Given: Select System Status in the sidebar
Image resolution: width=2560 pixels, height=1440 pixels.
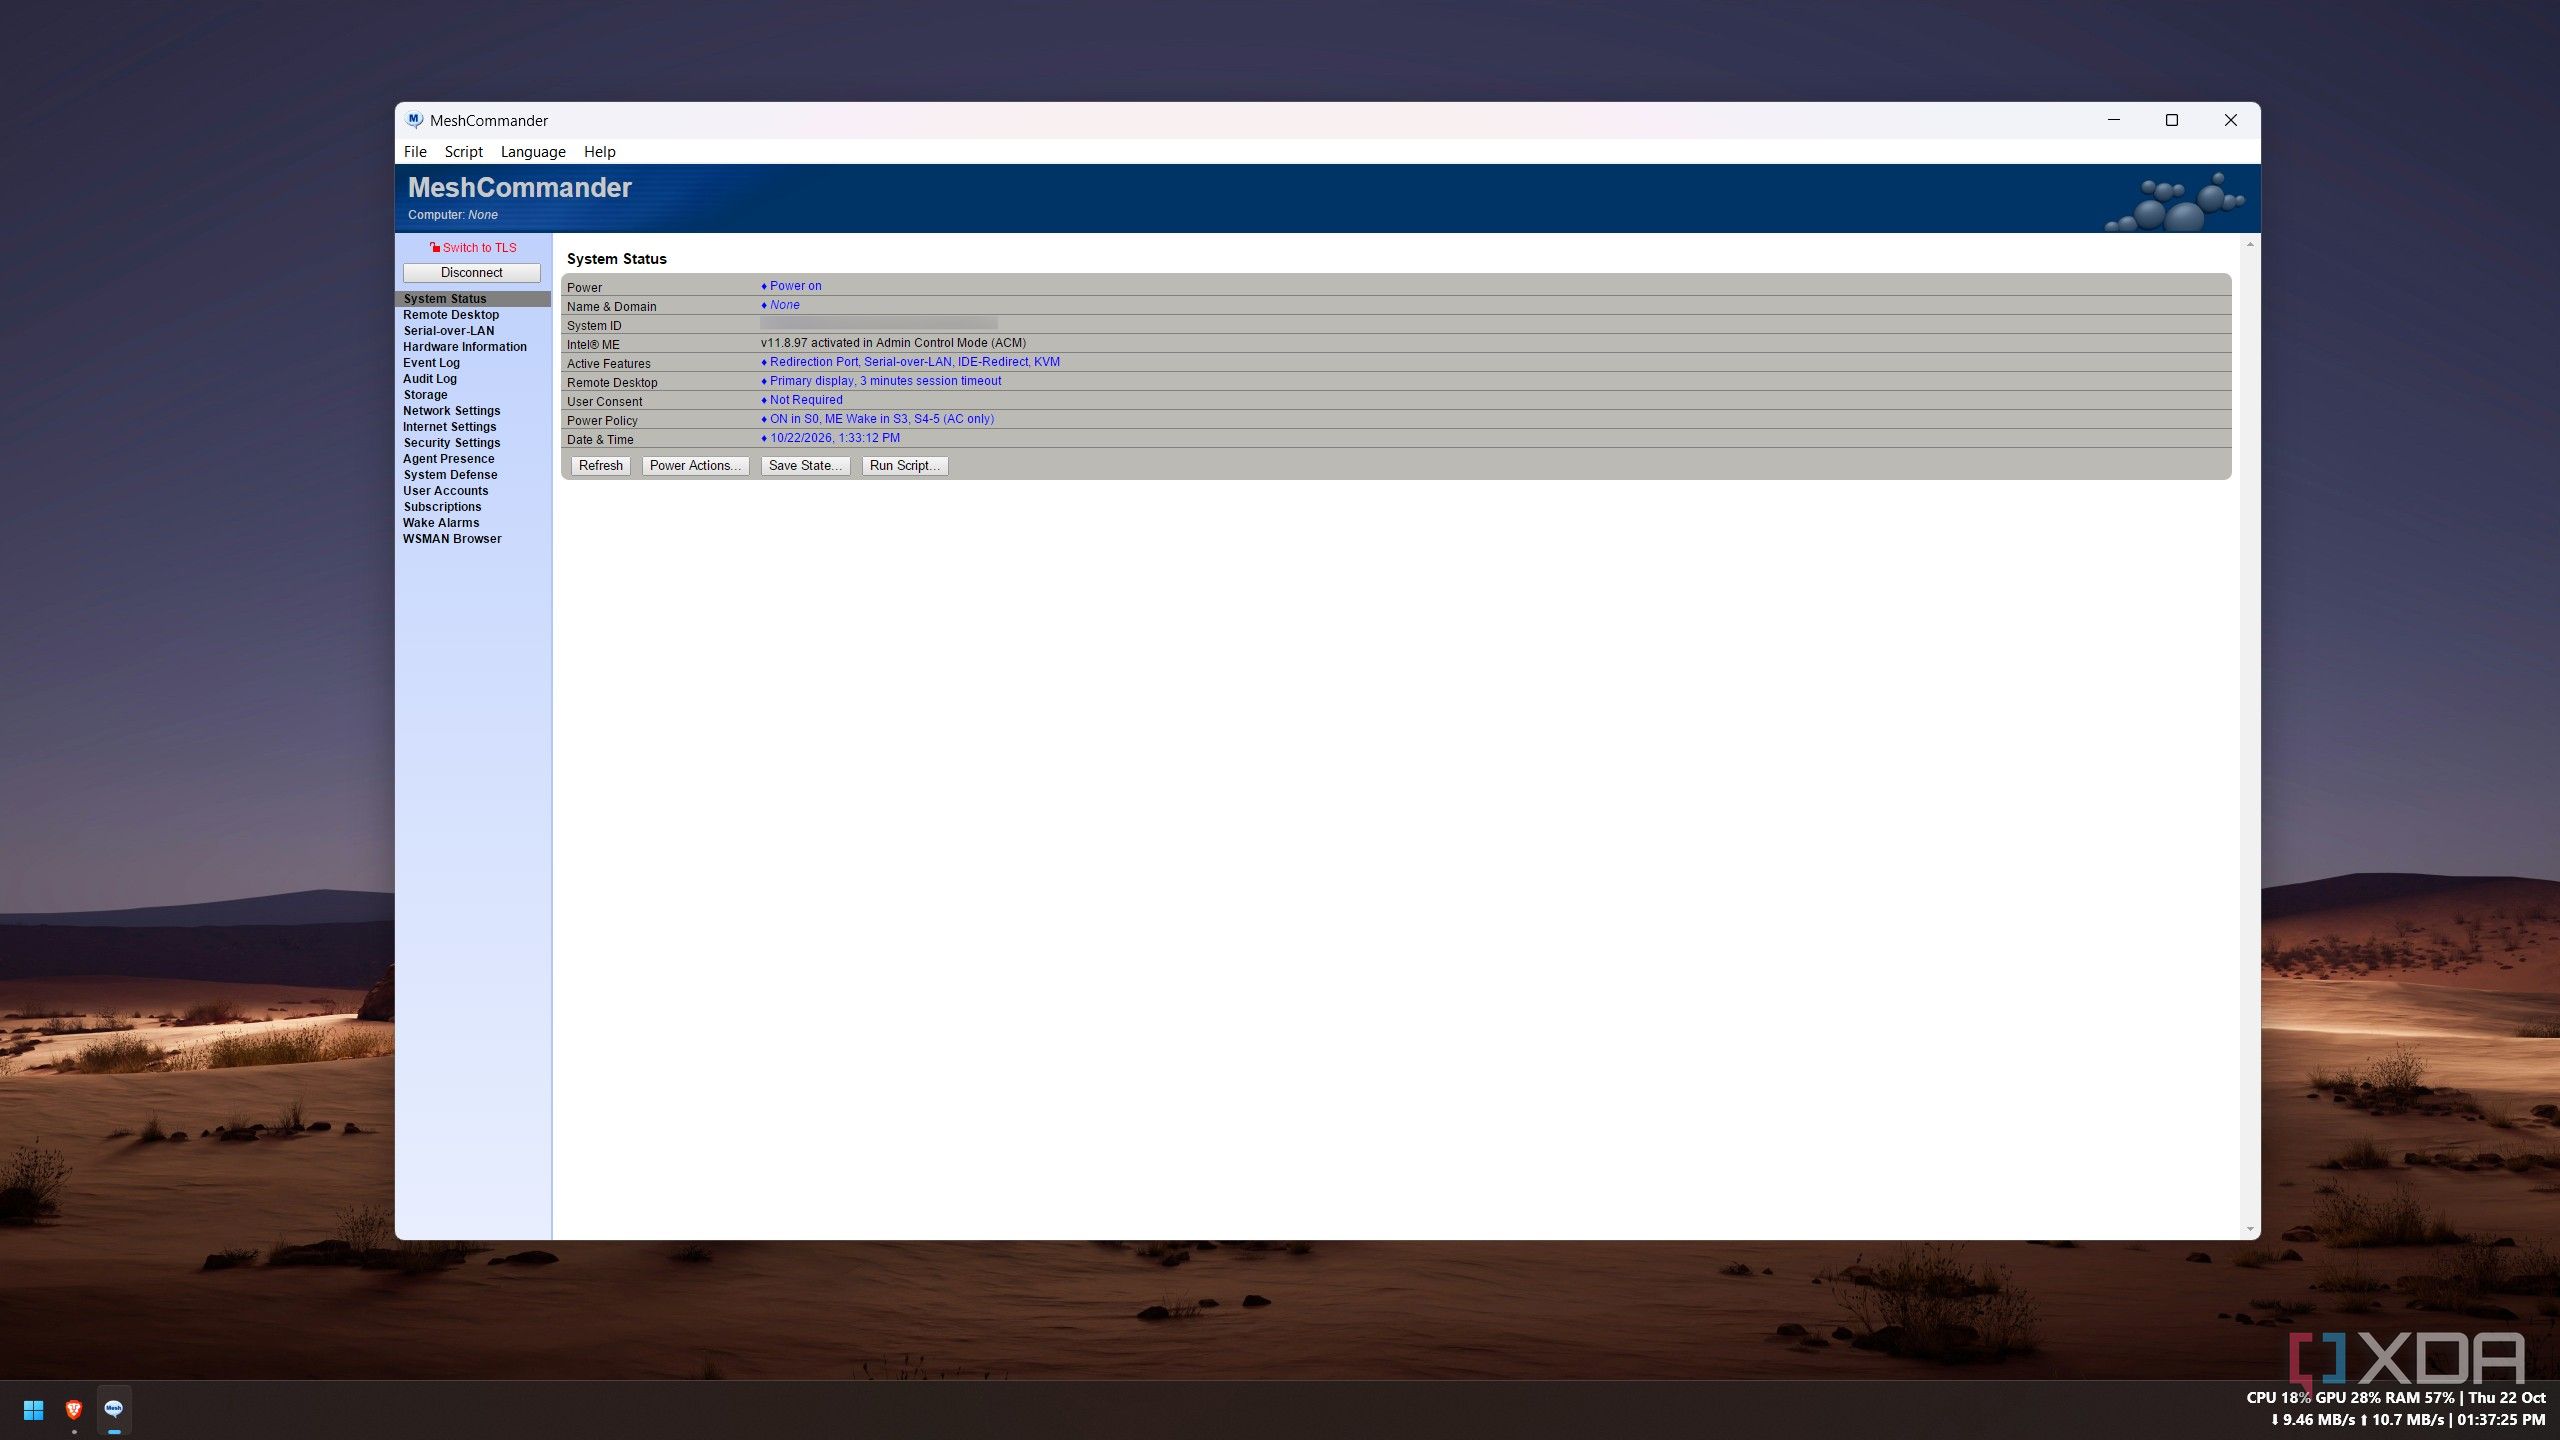Looking at the screenshot, I should coord(473,299).
